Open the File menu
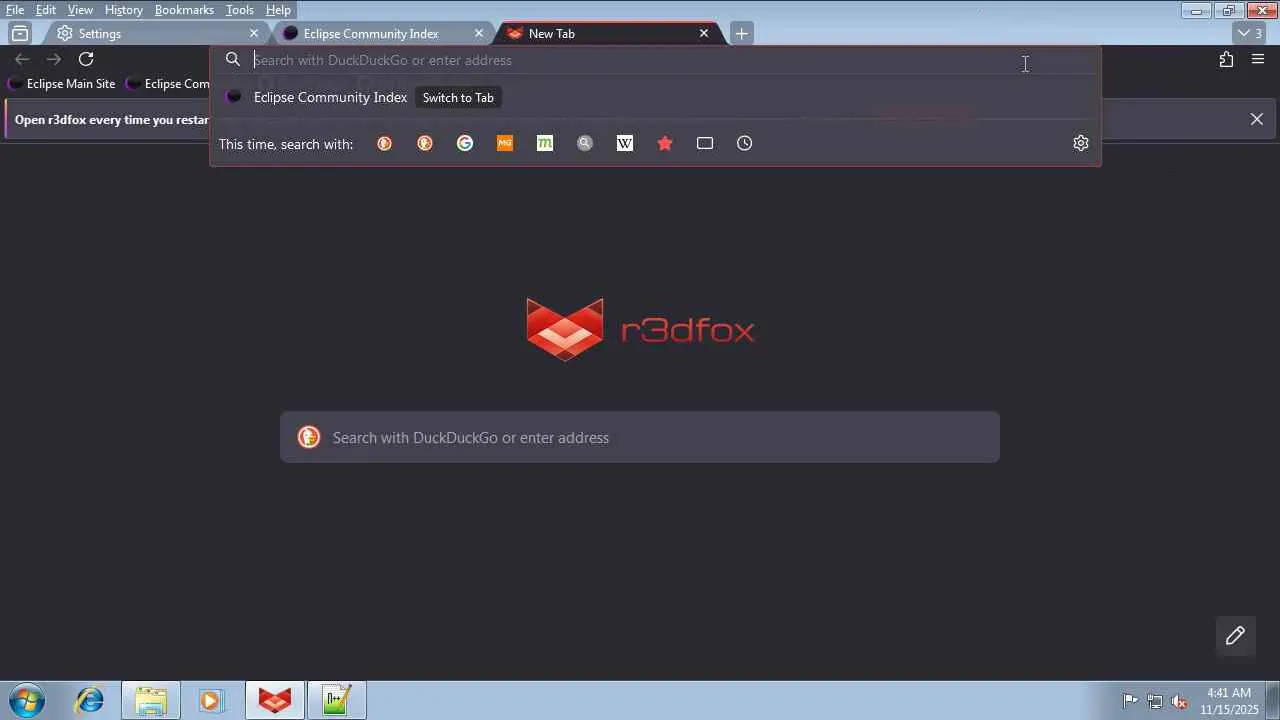 point(15,10)
